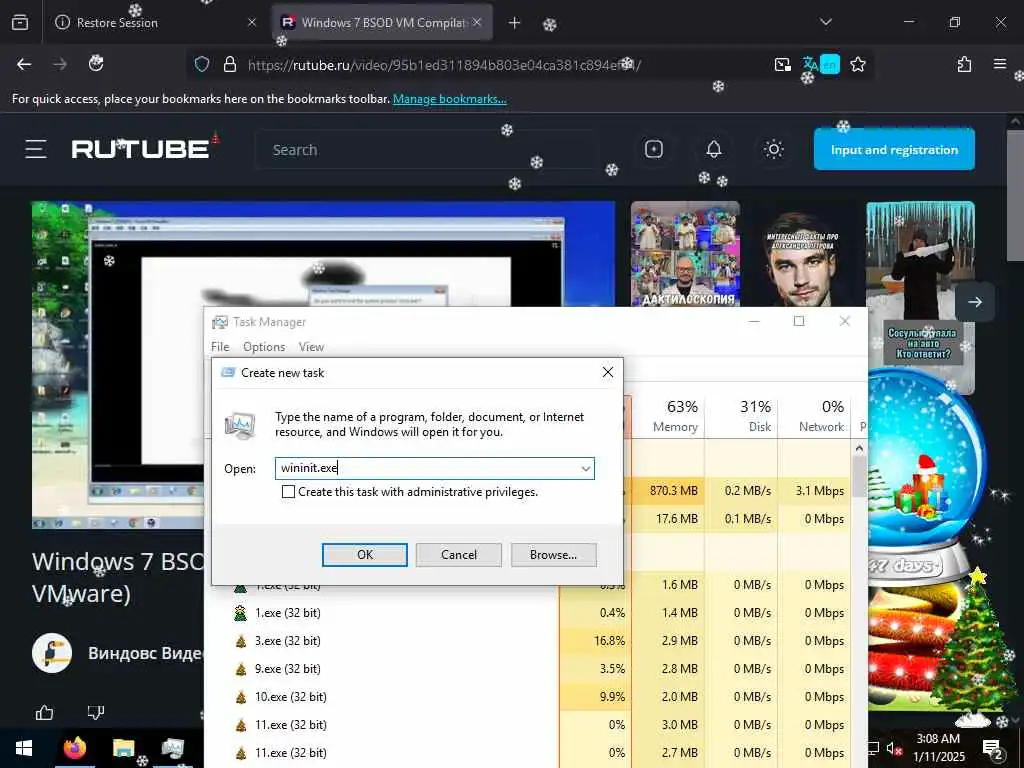
Task: Open Firefox hamburger application menu
Action: click(999, 64)
